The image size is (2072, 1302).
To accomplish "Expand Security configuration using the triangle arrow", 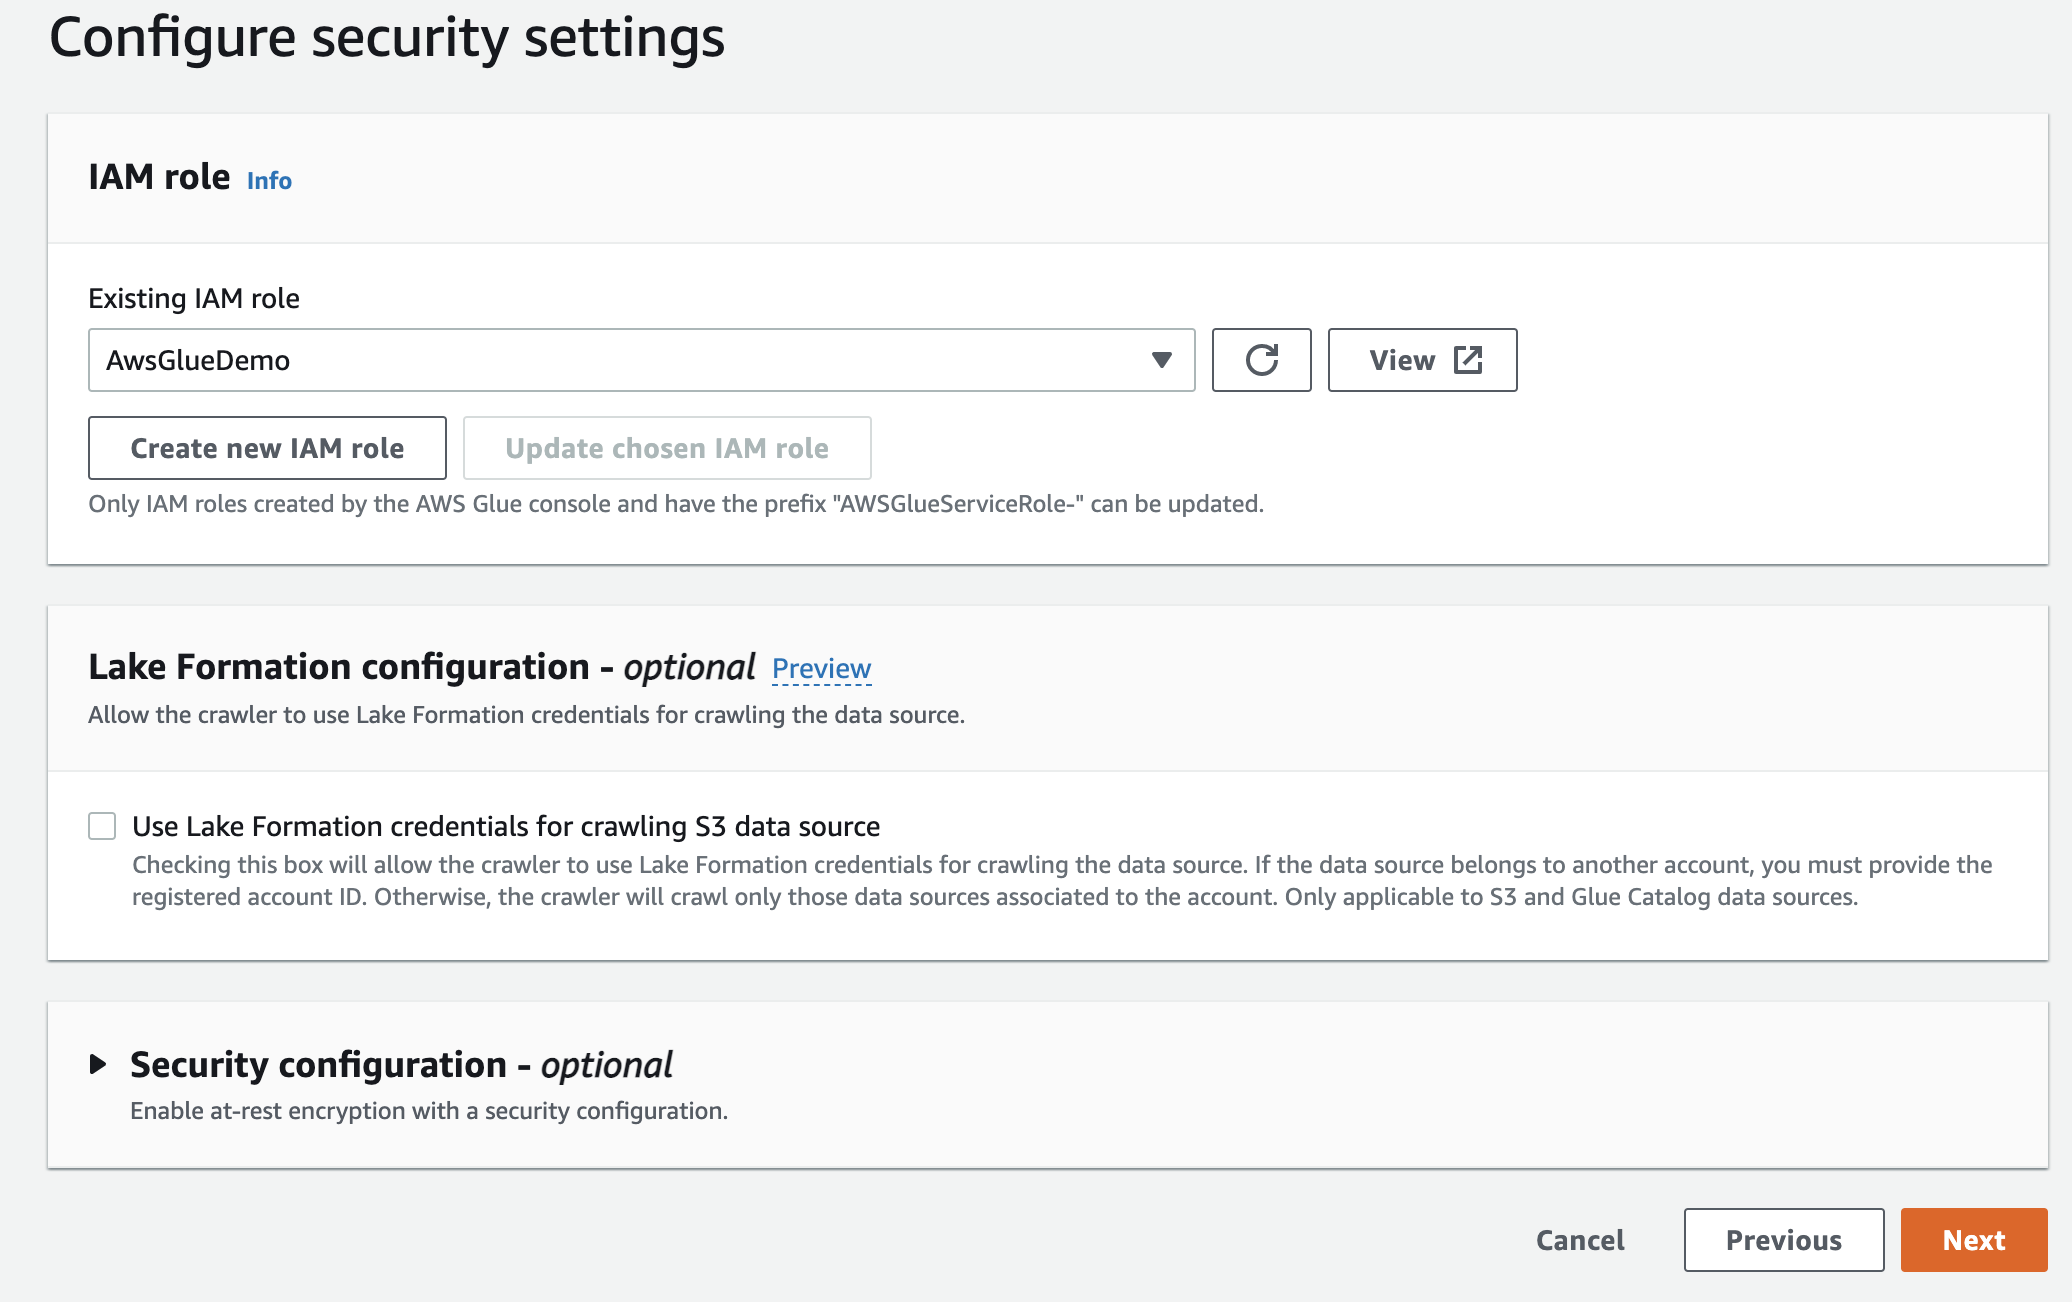I will click(x=98, y=1064).
